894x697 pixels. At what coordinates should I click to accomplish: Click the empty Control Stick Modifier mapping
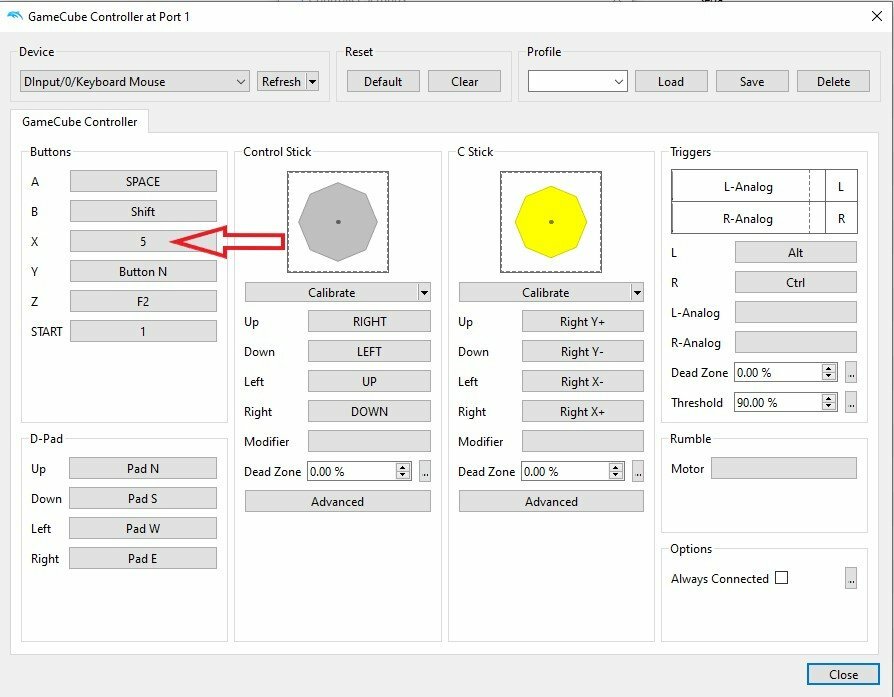369,441
